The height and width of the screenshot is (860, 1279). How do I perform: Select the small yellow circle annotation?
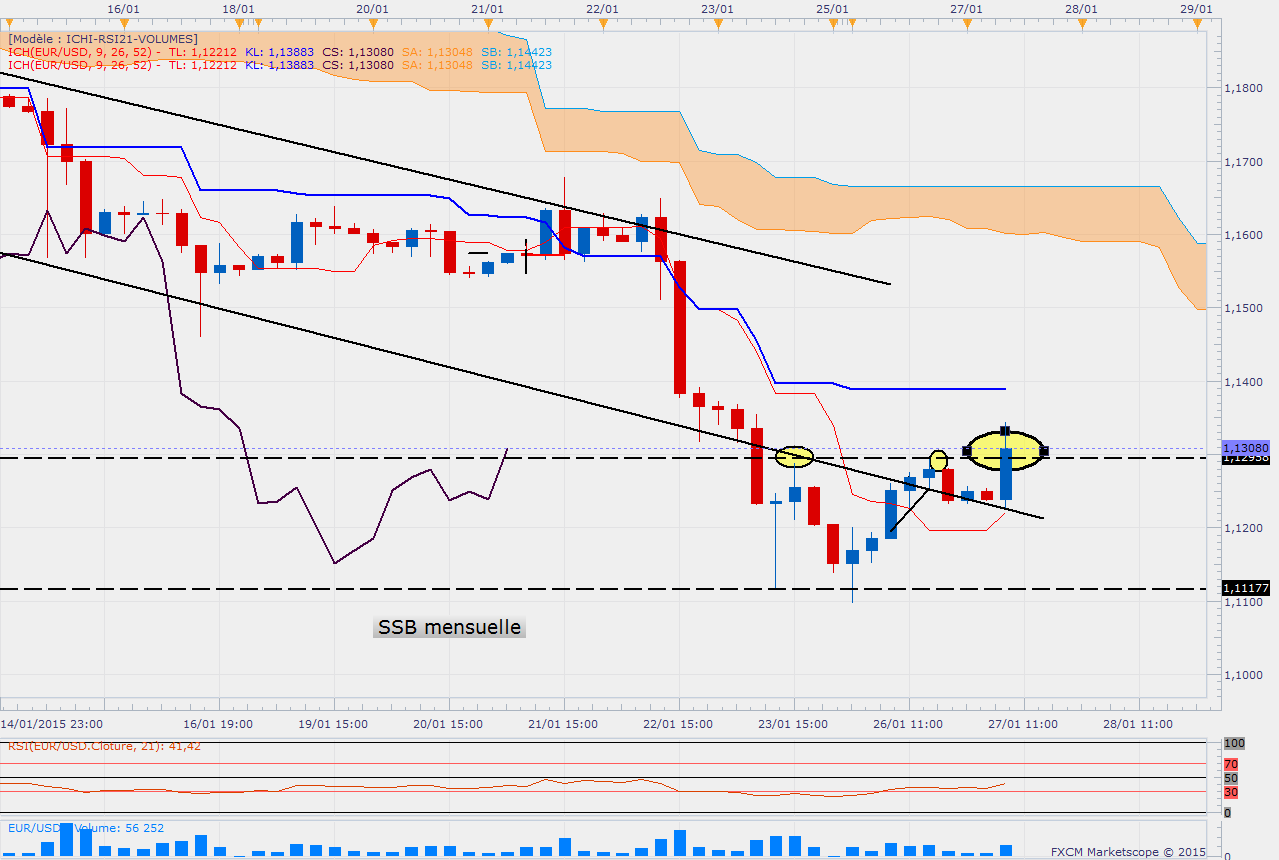(x=938, y=460)
